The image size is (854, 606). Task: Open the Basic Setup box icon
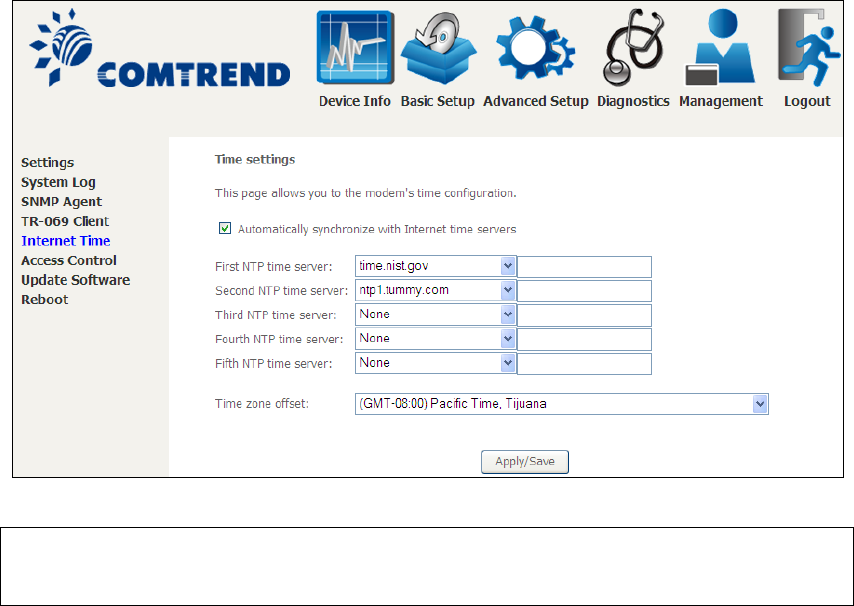(x=438, y=50)
